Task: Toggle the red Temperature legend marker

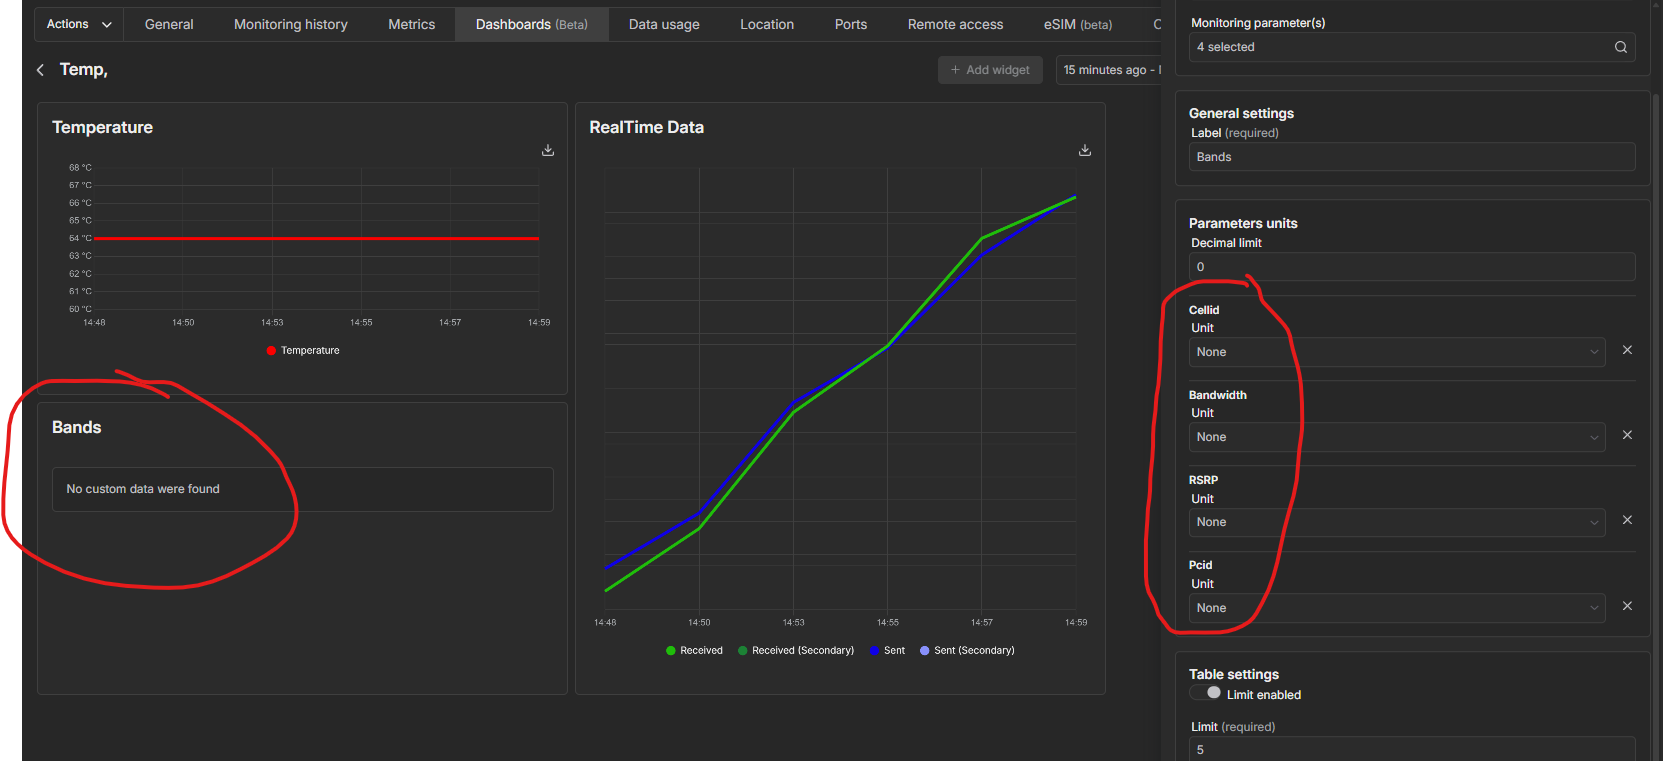Action: point(271,351)
